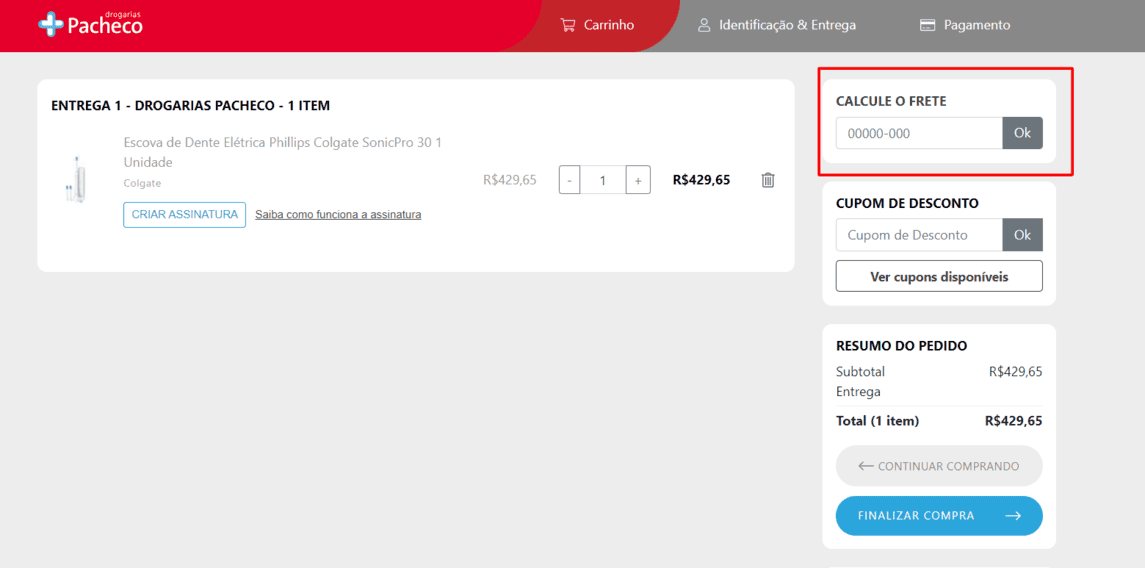This screenshot has height=568, width=1145.
Task: Switch to the Pagamento step
Action: tap(964, 25)
